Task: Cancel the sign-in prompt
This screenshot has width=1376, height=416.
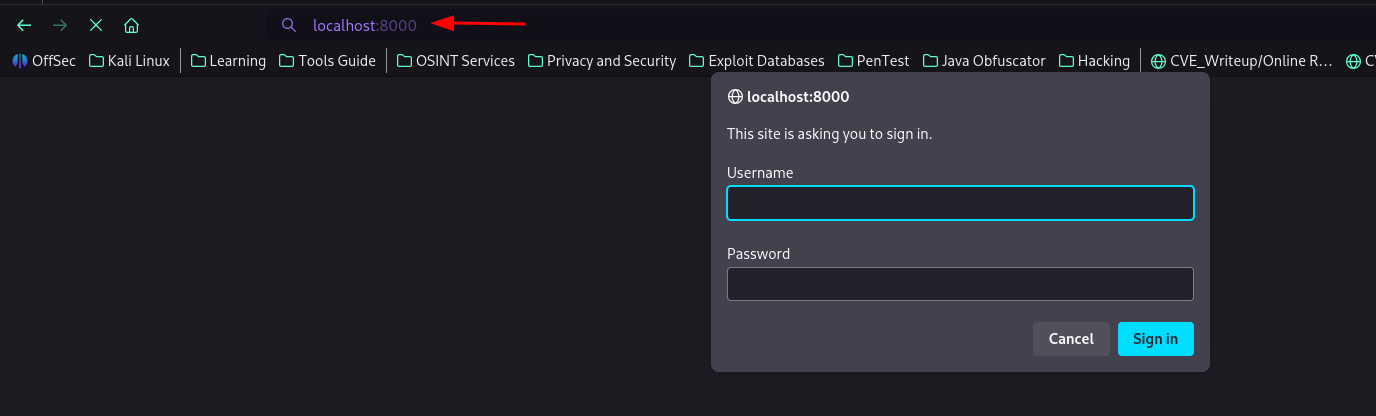Action: (1071, 339)
